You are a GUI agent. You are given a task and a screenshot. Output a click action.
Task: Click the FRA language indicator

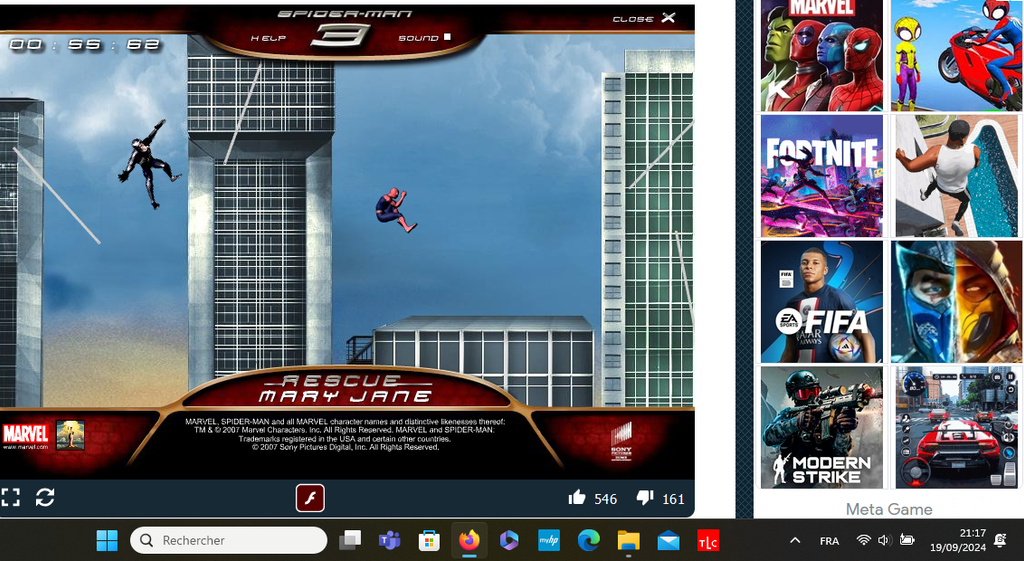[x=829, y=541]
